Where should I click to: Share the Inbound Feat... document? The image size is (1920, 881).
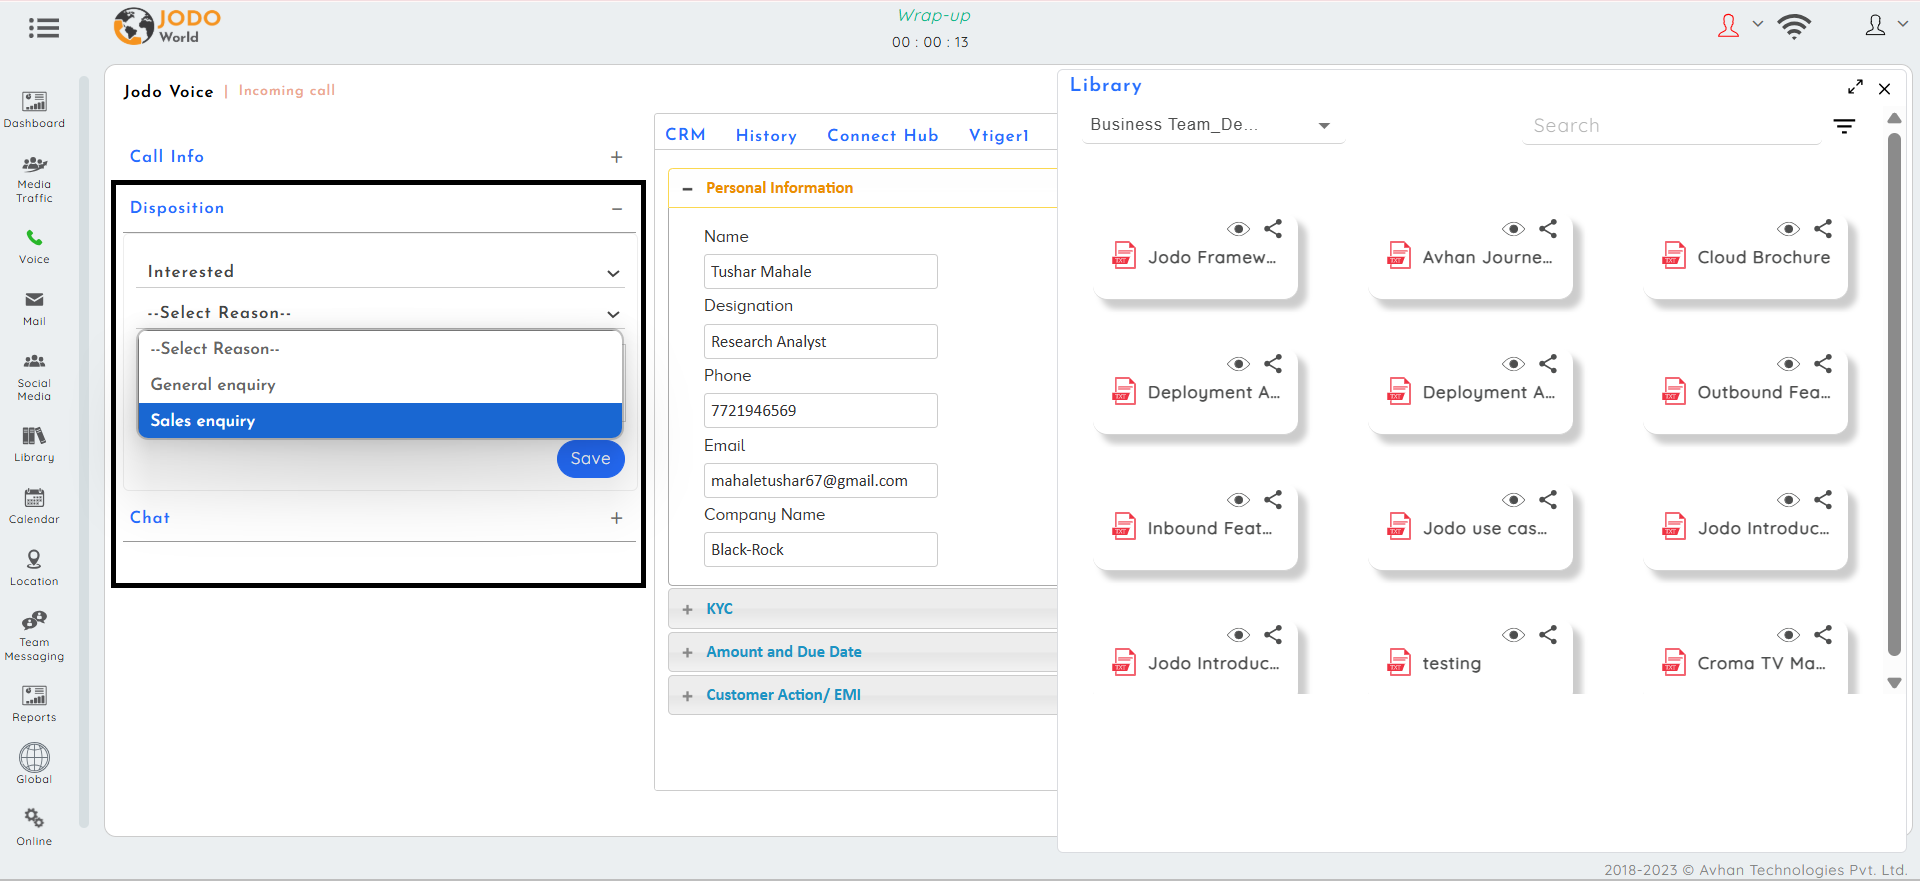point(1273,500)
